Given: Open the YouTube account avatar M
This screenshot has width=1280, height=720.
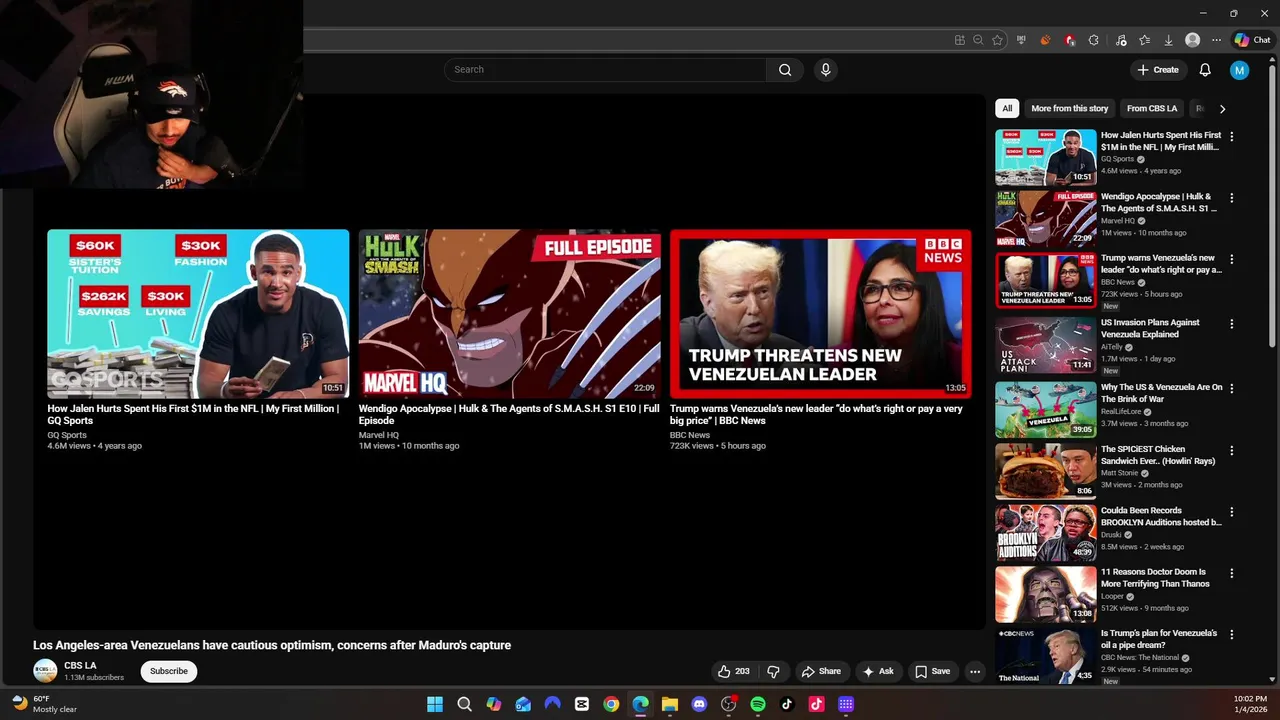Looking at the screenshot, I should [x=1240, y=70].
